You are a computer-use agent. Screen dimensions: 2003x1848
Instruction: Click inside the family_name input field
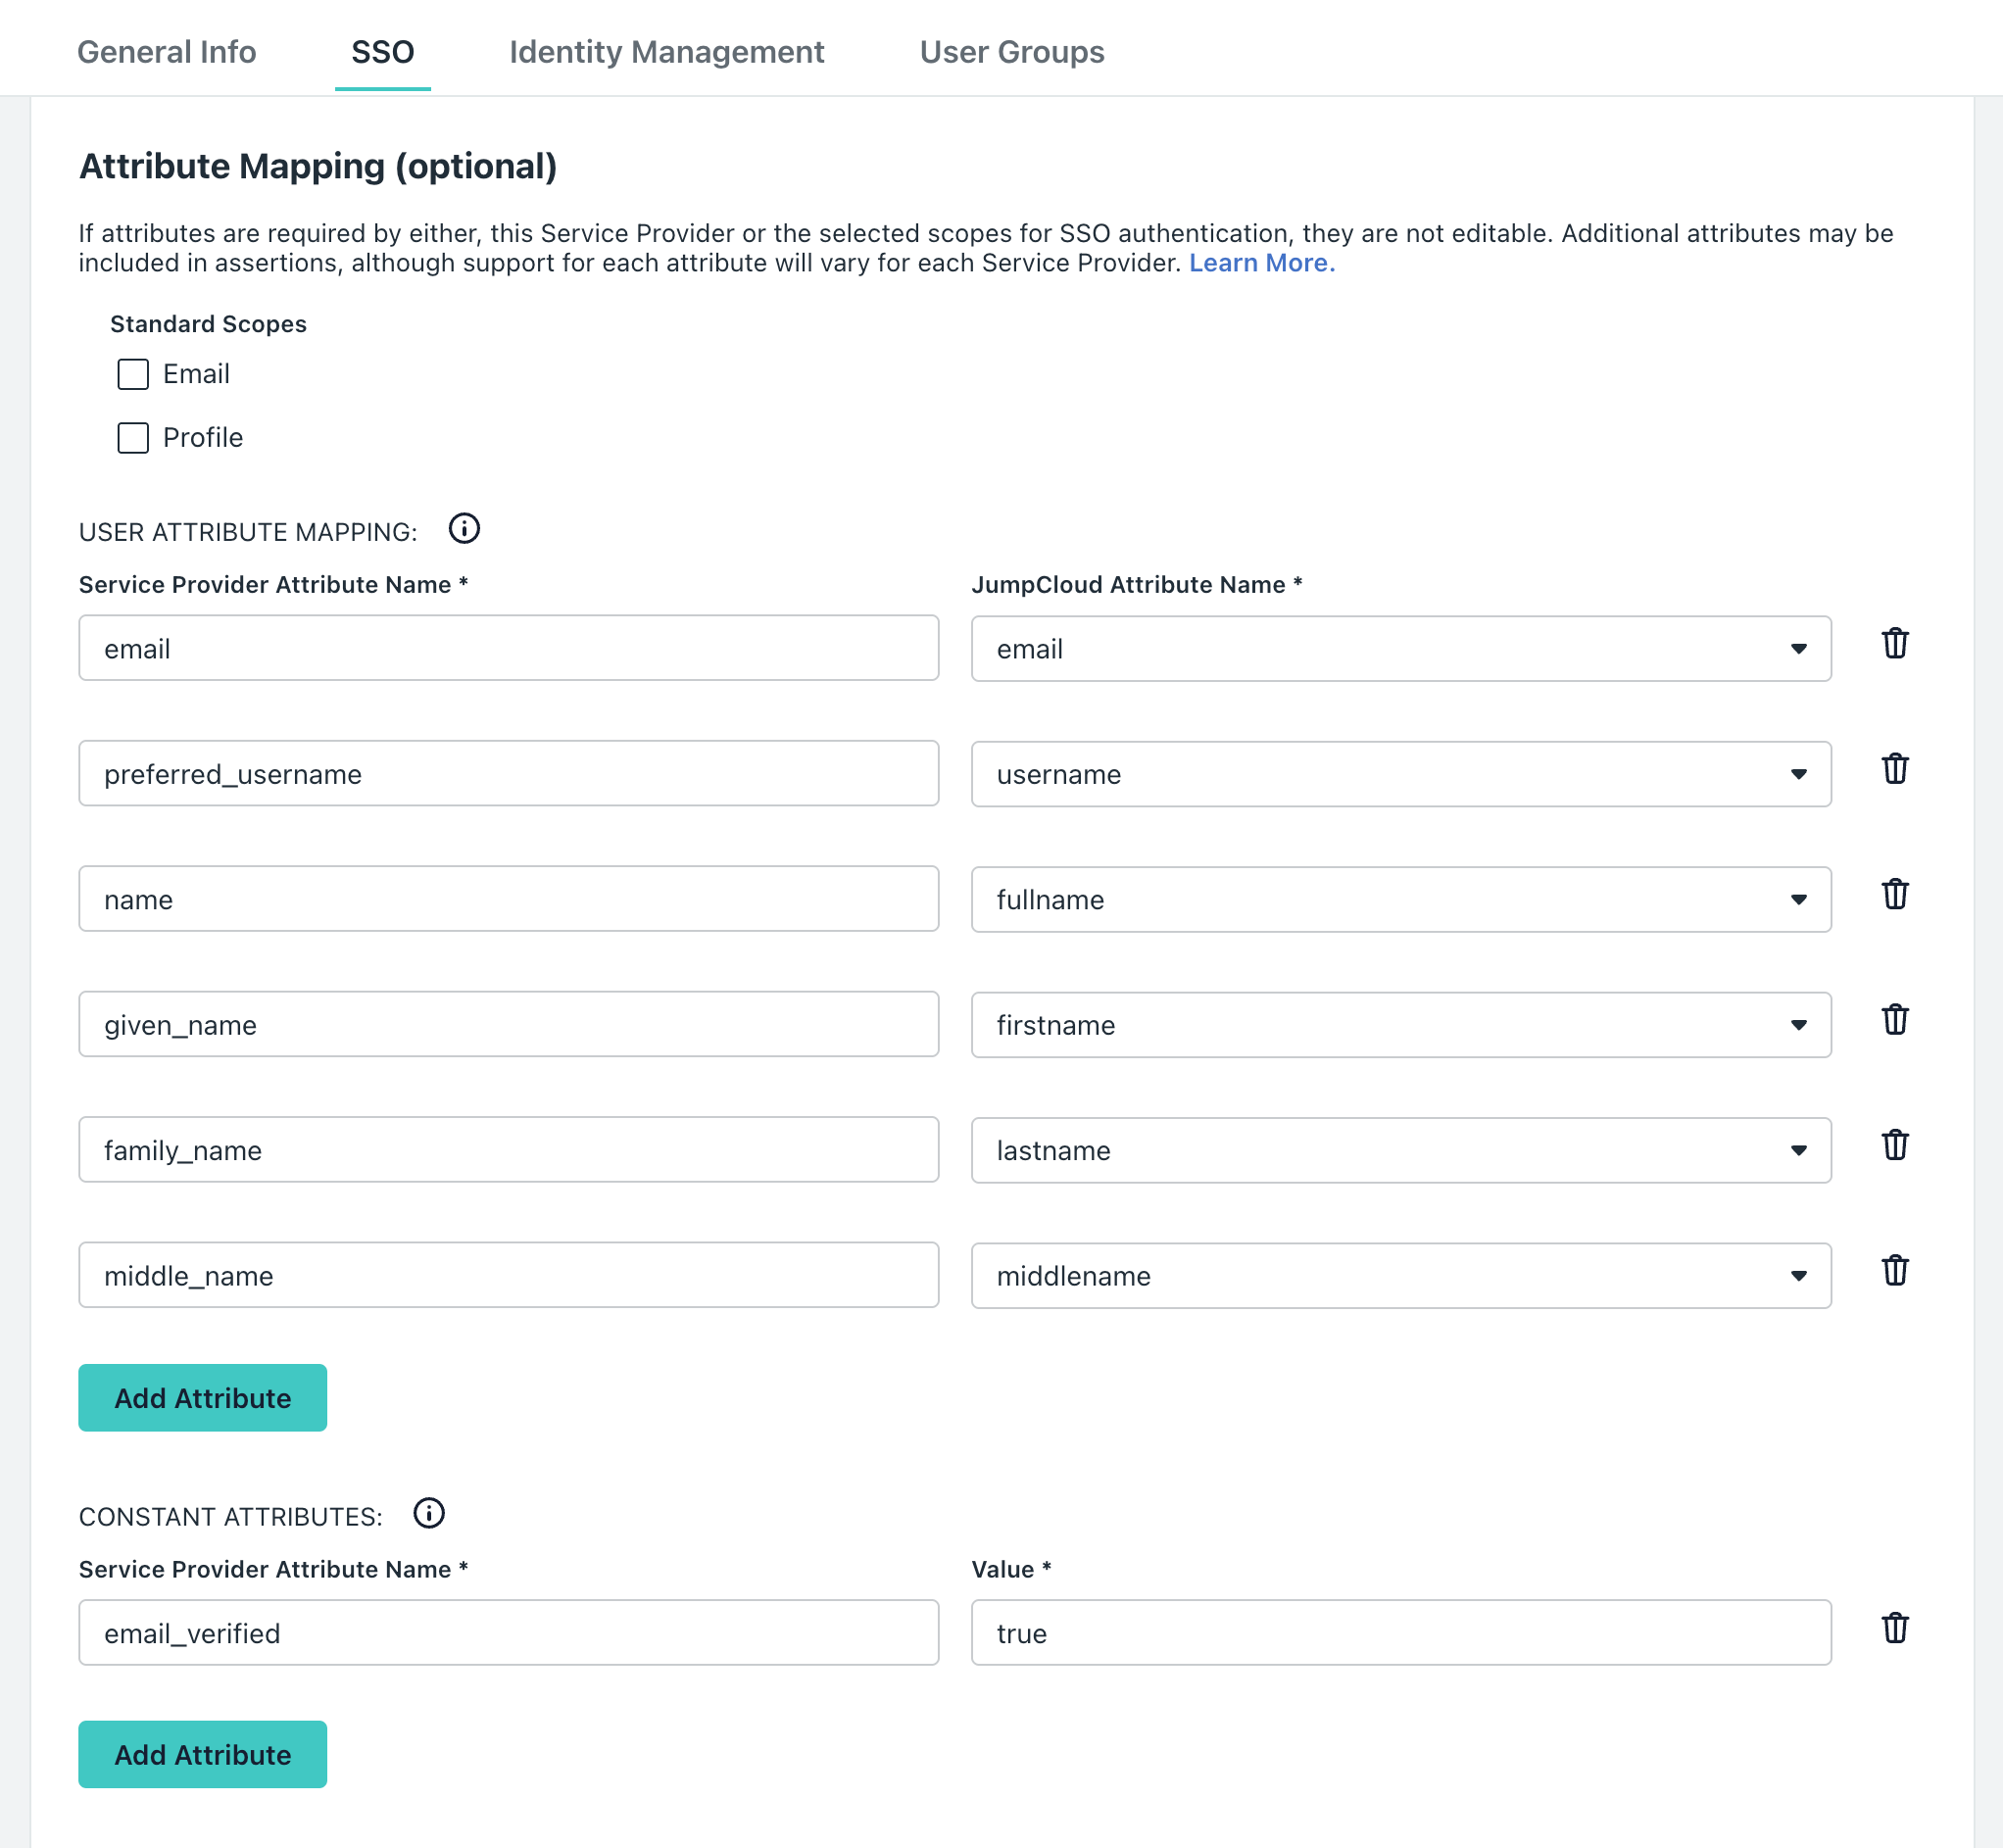(508, 1149)
